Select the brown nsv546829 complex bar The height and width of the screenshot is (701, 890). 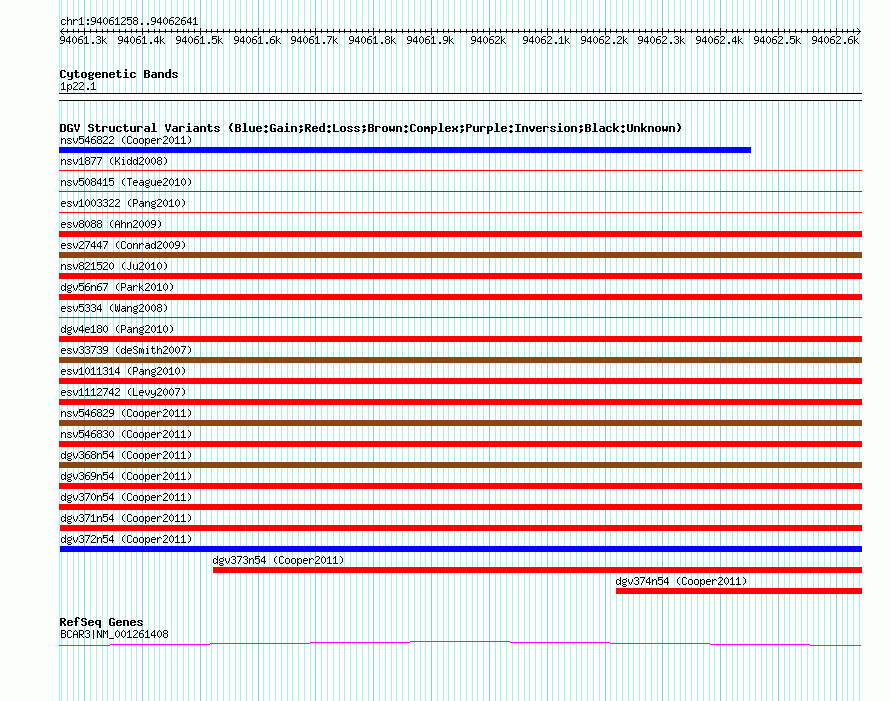coord(460,423)
